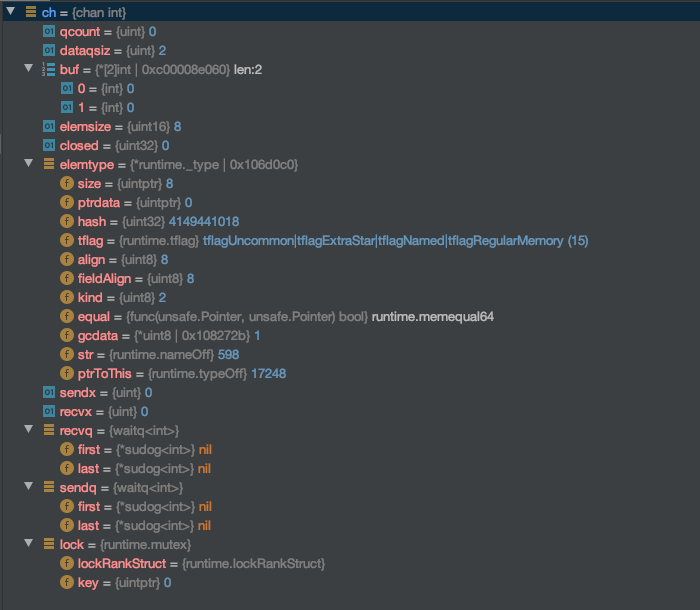
Task: Collapse the lock mutex node
Action: [x=29, y=544]
